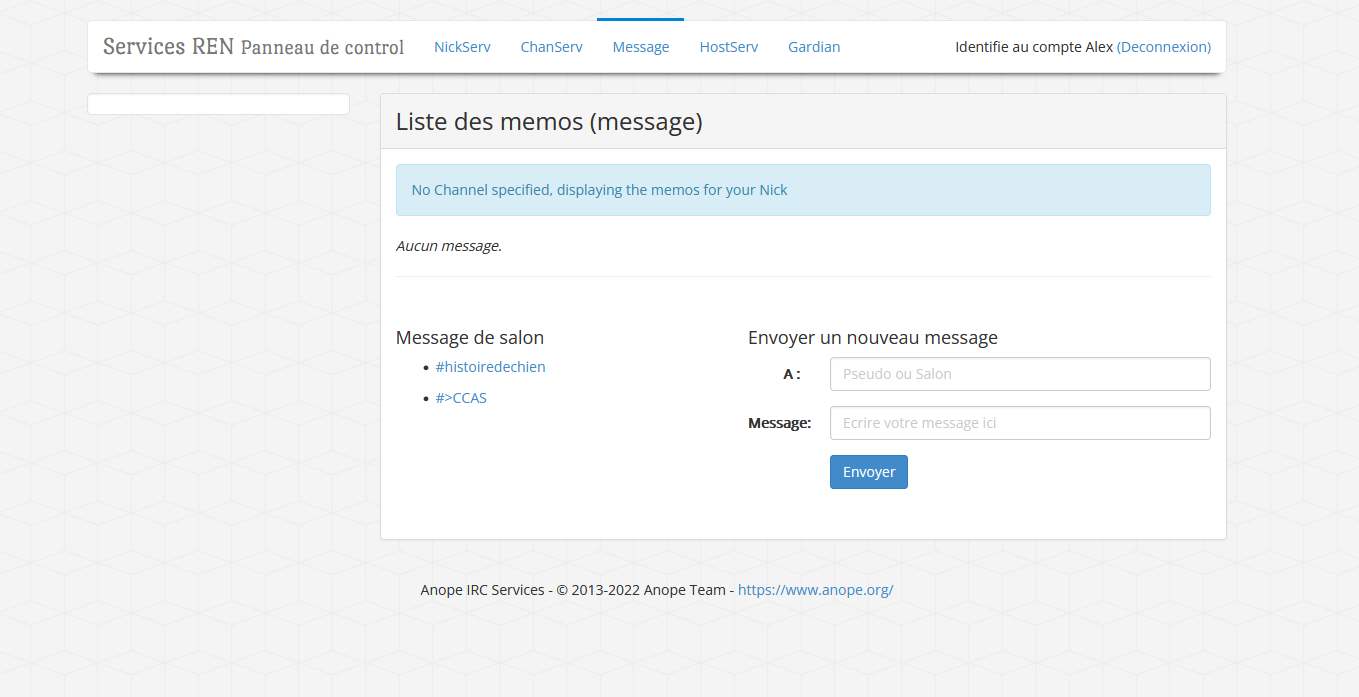The width and height of the screenshot is (1359, 697).
Task: Go to the ChanServ section
Action: pyautogui.click(x=551, y=47)
